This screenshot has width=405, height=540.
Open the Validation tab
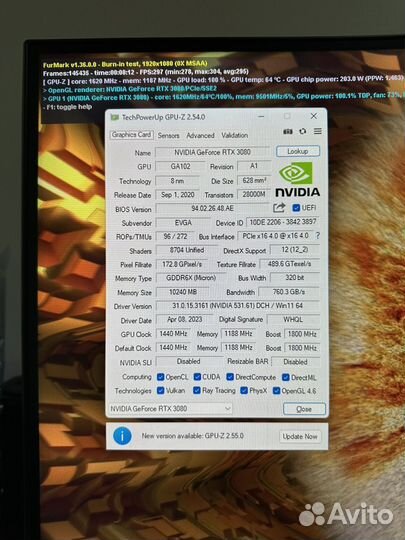tap(235, 135)
